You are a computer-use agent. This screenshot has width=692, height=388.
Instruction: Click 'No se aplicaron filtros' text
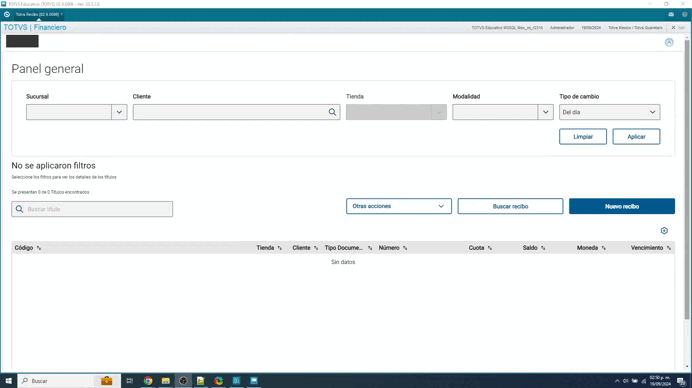(53, 166)
